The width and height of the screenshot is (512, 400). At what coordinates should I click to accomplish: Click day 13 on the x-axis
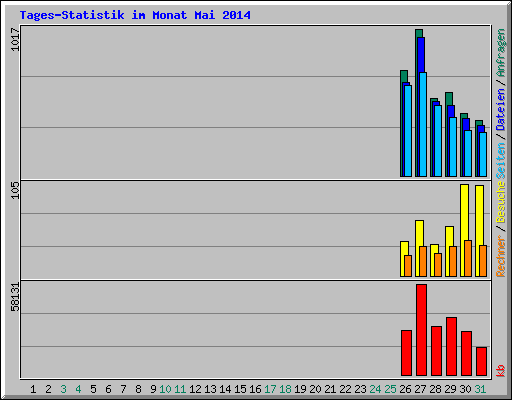210,389
